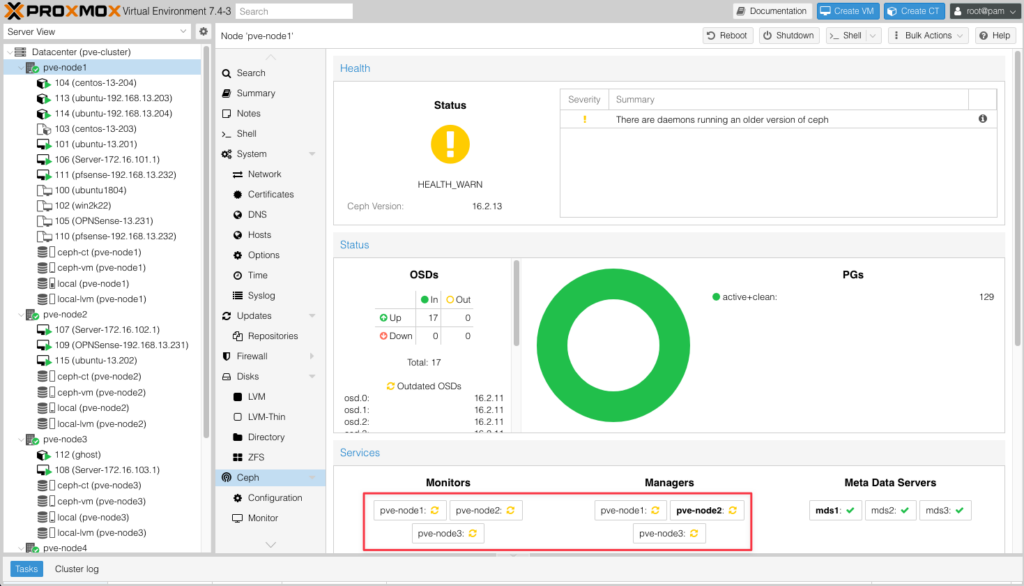The height and width of the screenshot is (586, 1024).
Task: Click the green PGs donut chart
Action: (613, 345)
